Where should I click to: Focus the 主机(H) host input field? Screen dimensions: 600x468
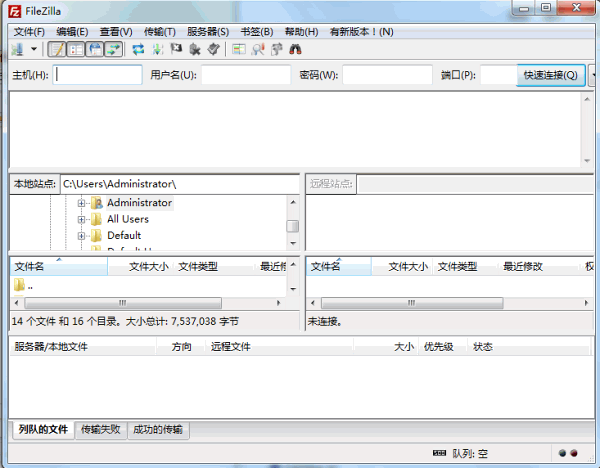coord(97,75)
